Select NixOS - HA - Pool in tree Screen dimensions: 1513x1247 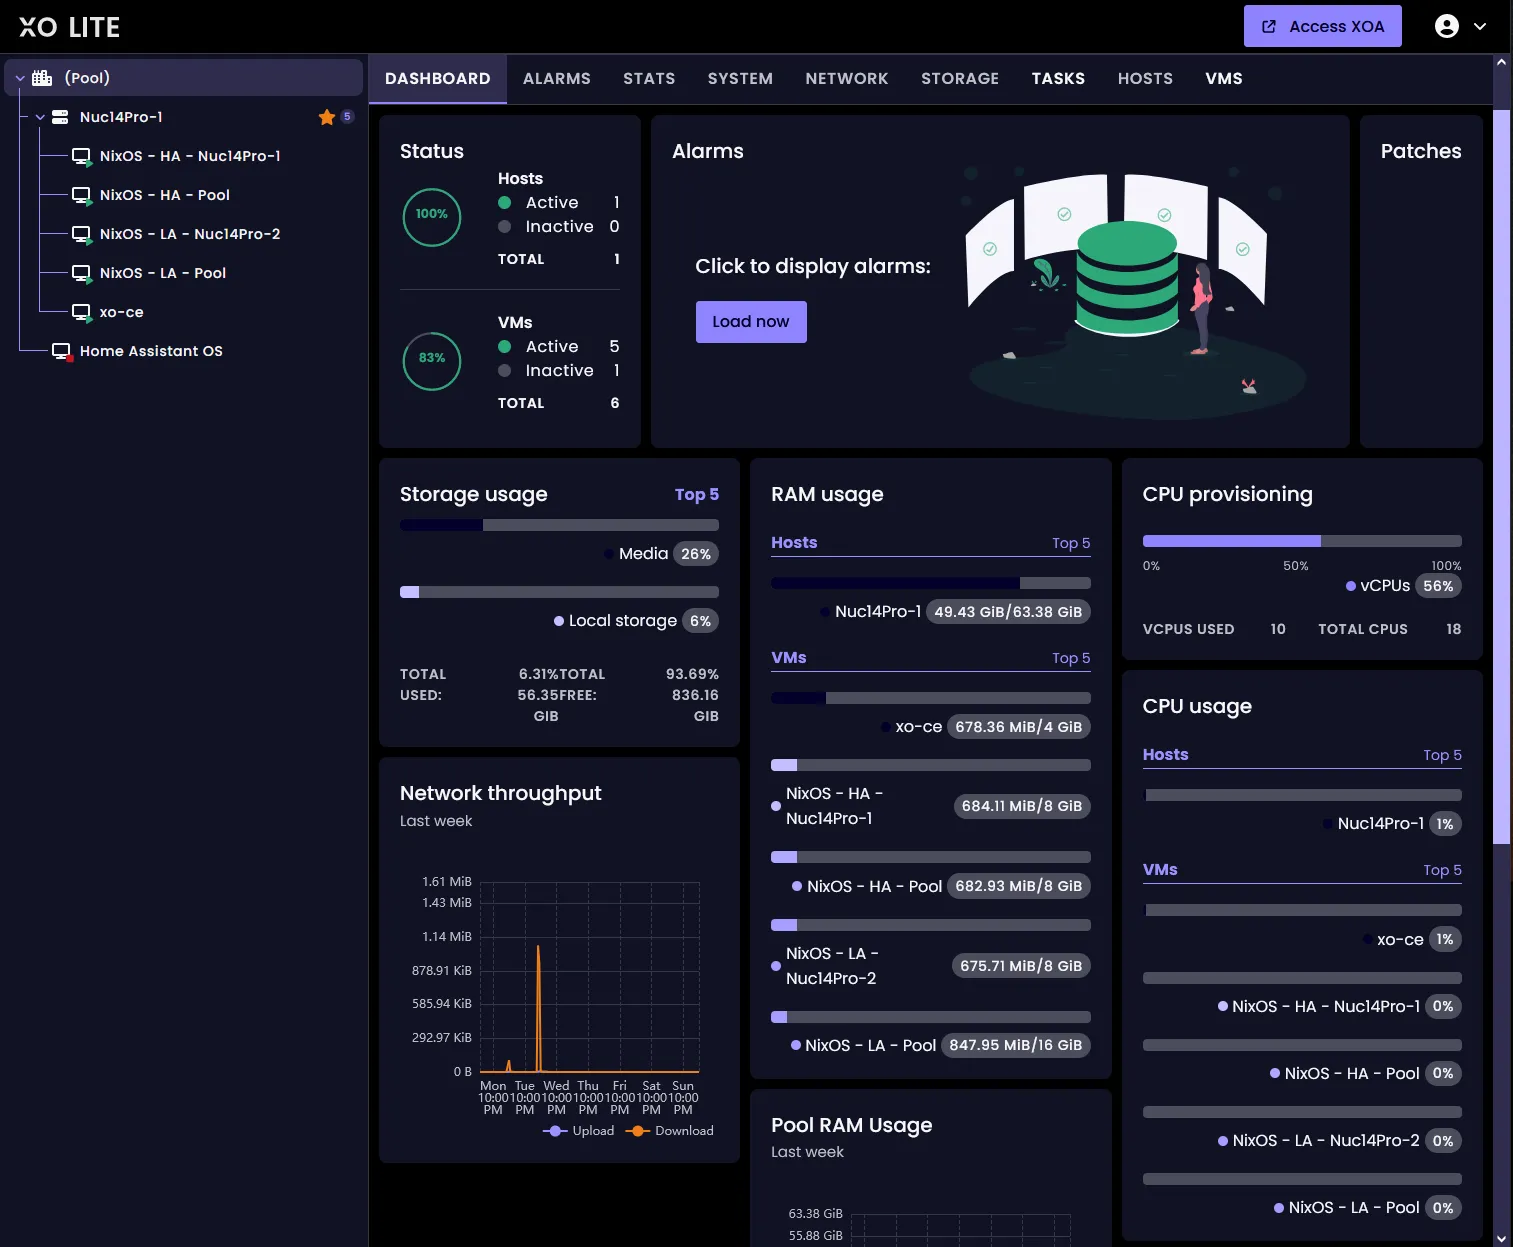(165, 195)
